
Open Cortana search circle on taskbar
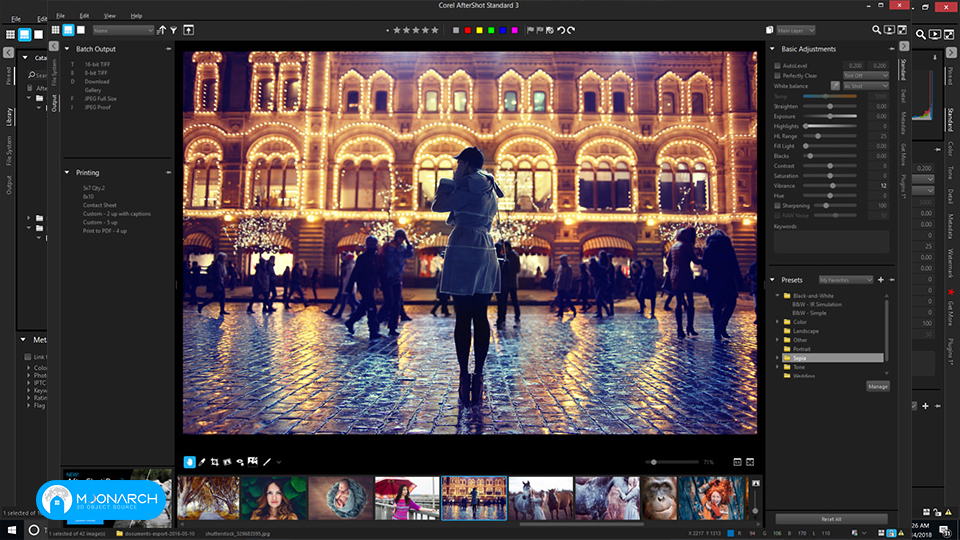click(x=34, y=530)
